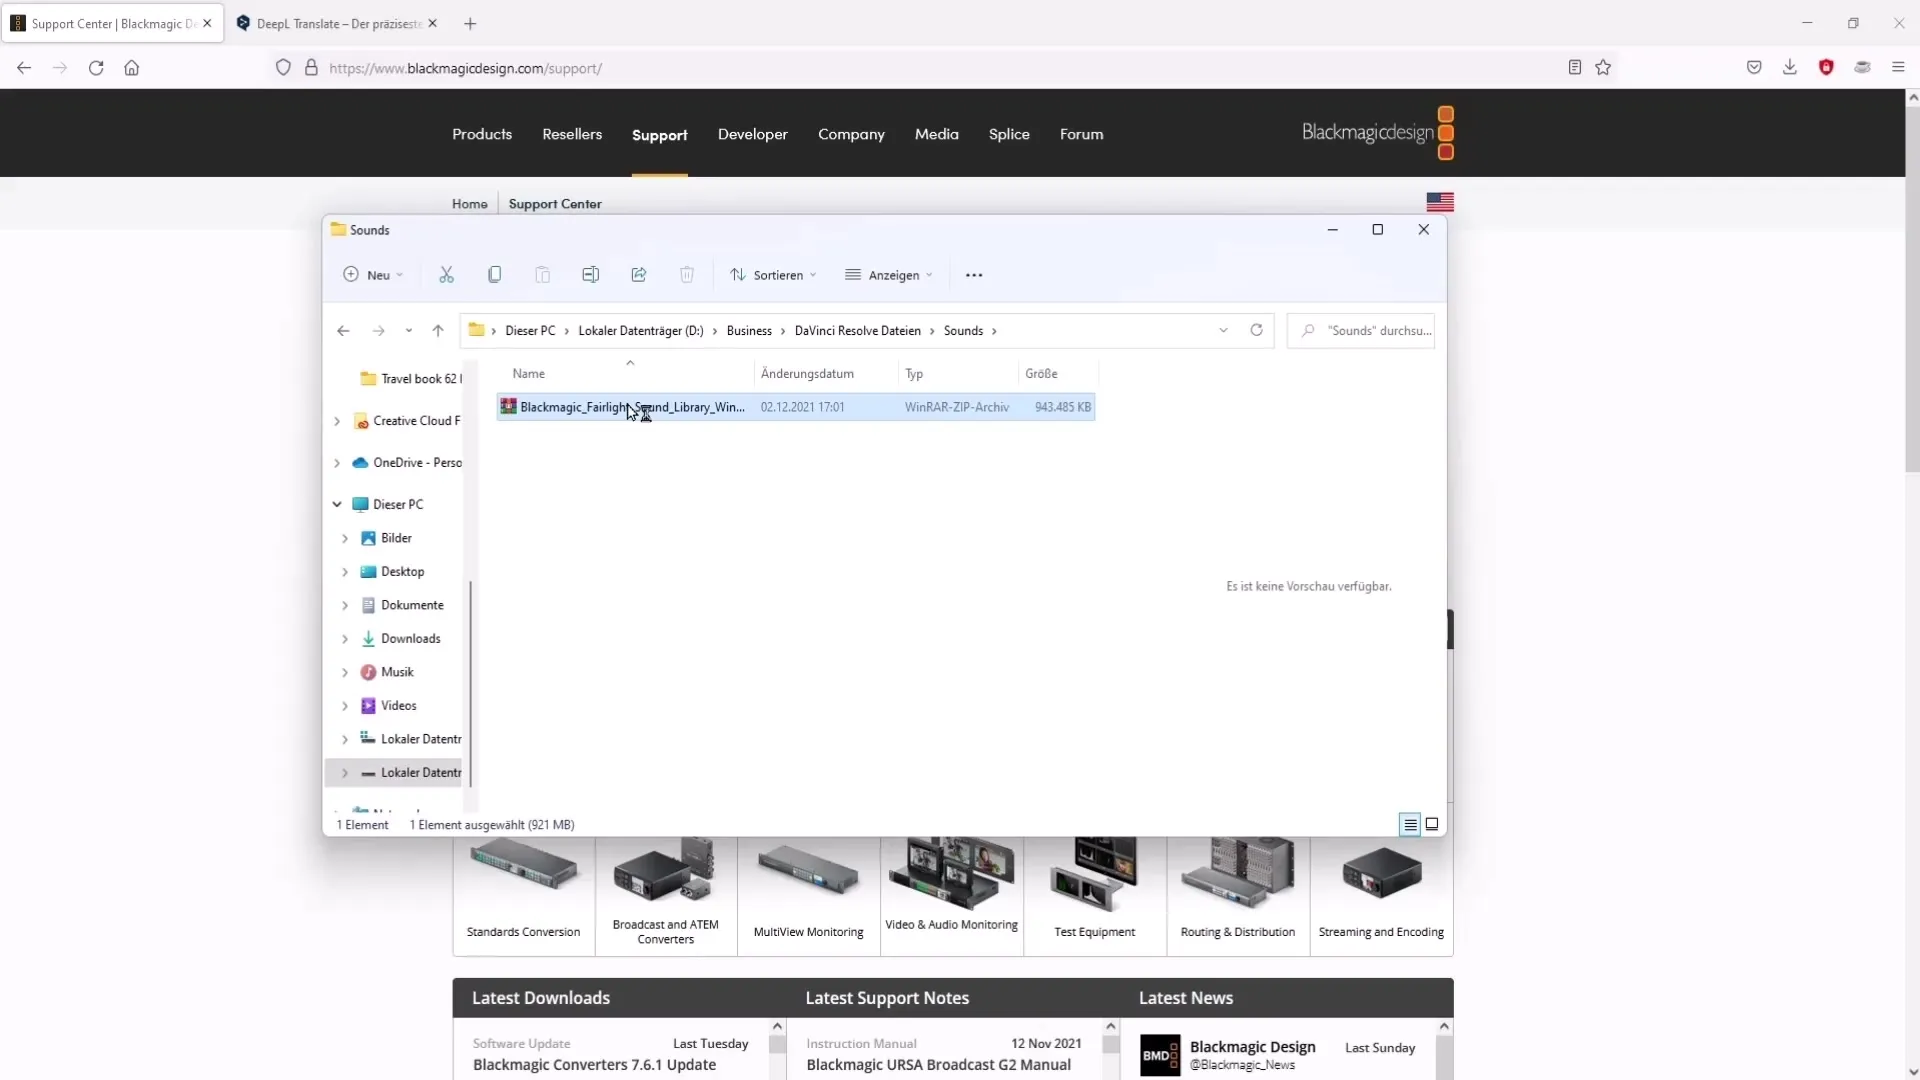Click the Blackmagic_Fairlight_Sound_Library file
1920x1080 pixels.
pyautogui.click(x=633, y=406)
